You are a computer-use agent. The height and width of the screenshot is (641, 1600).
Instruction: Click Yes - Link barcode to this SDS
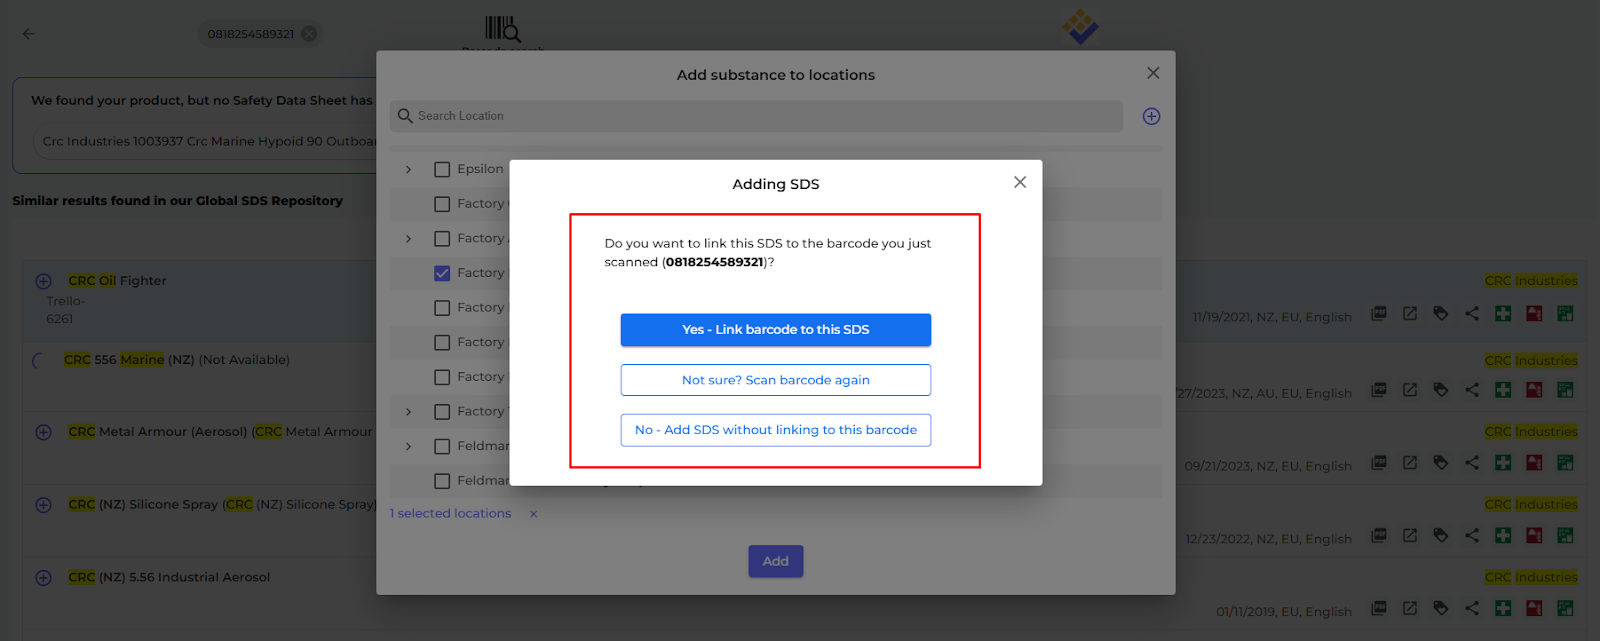coord(775,330)
